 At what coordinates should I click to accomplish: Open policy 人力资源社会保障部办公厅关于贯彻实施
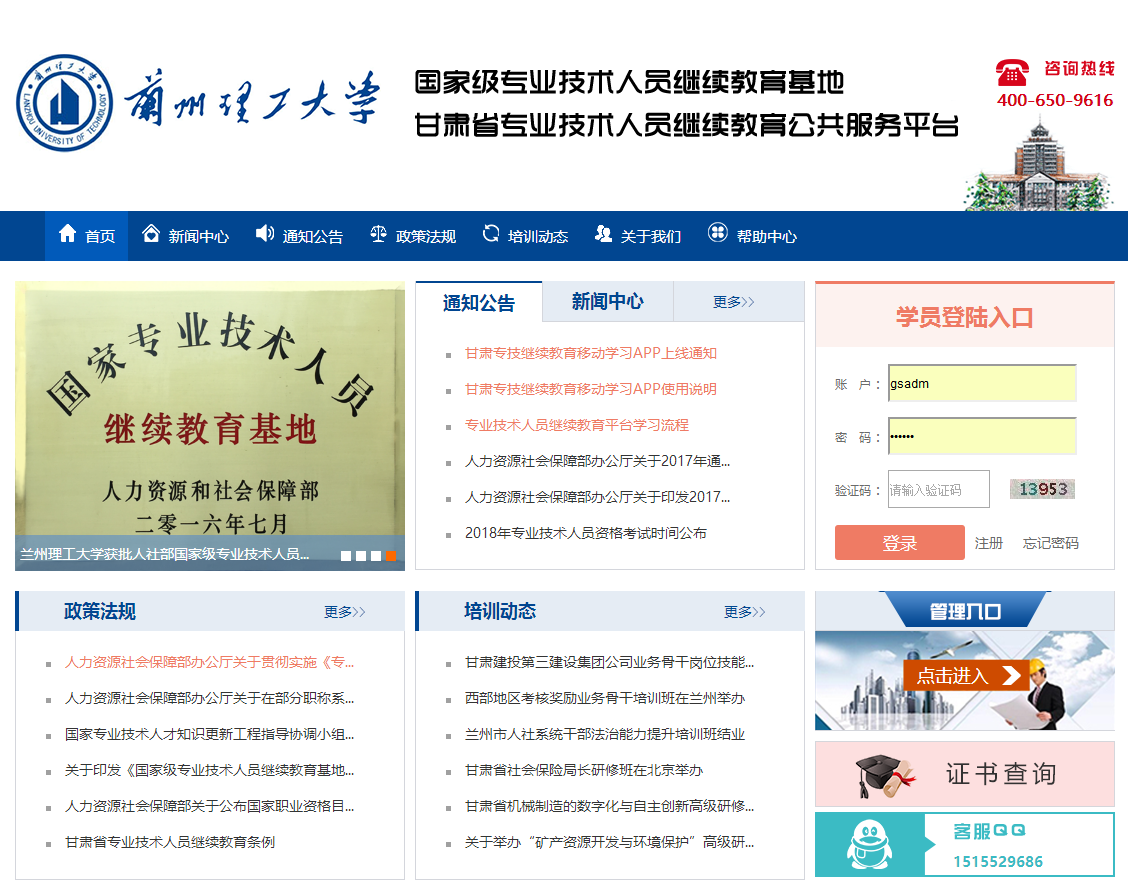[209, 663]
